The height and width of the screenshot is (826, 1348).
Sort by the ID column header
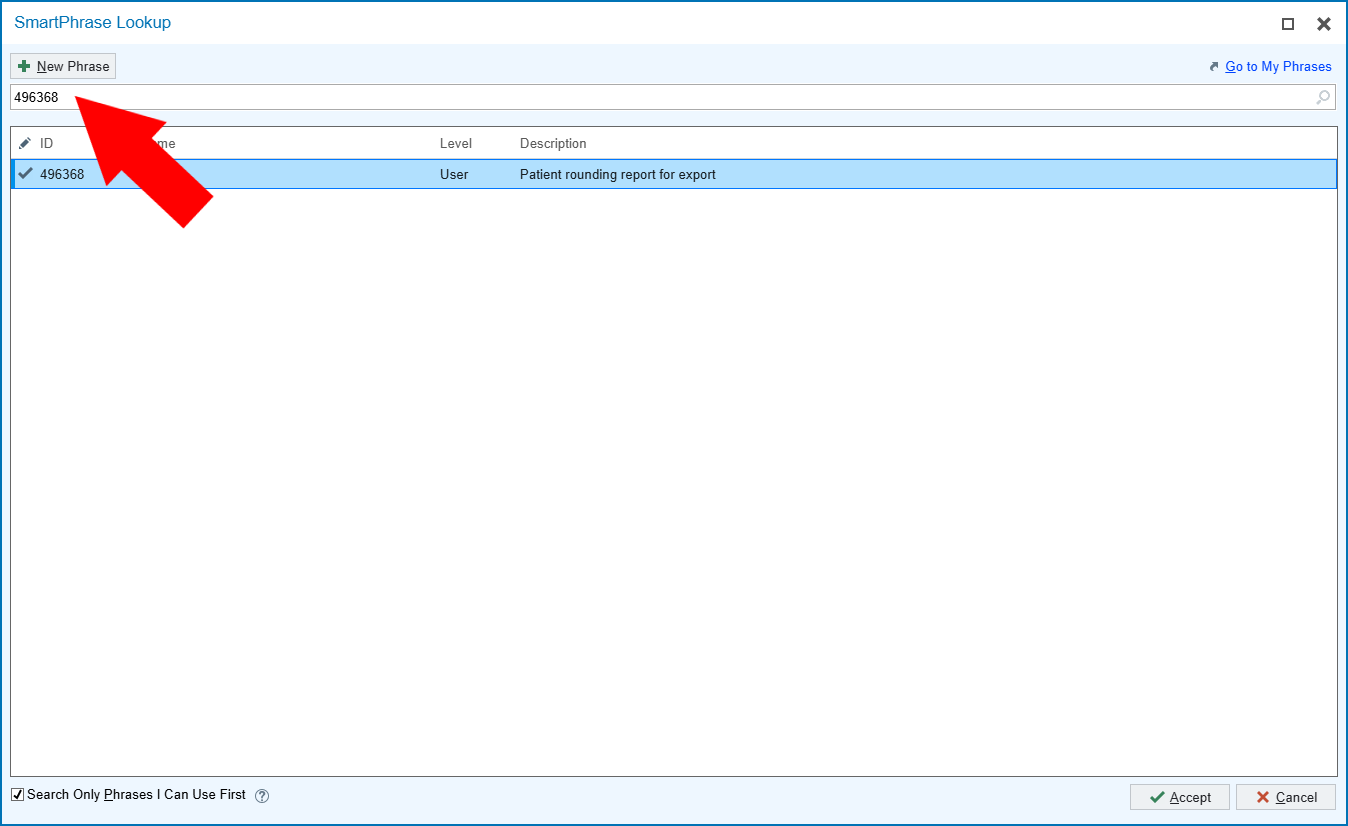point(47,143)
